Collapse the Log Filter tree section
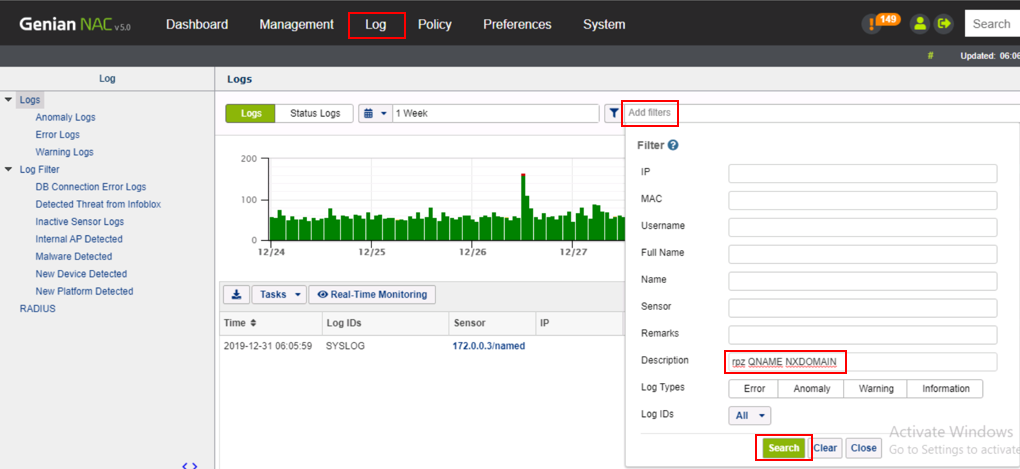 pyautogui.click(x=9, y=170)
